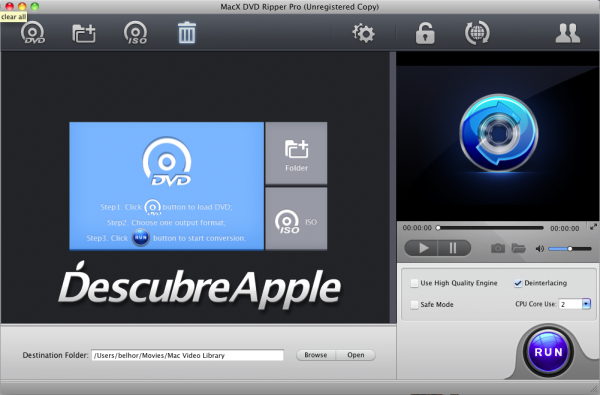The height and width of the screenshot is (395, 600).
Task: Click the playback progress bar
Action: click(491, 228)
